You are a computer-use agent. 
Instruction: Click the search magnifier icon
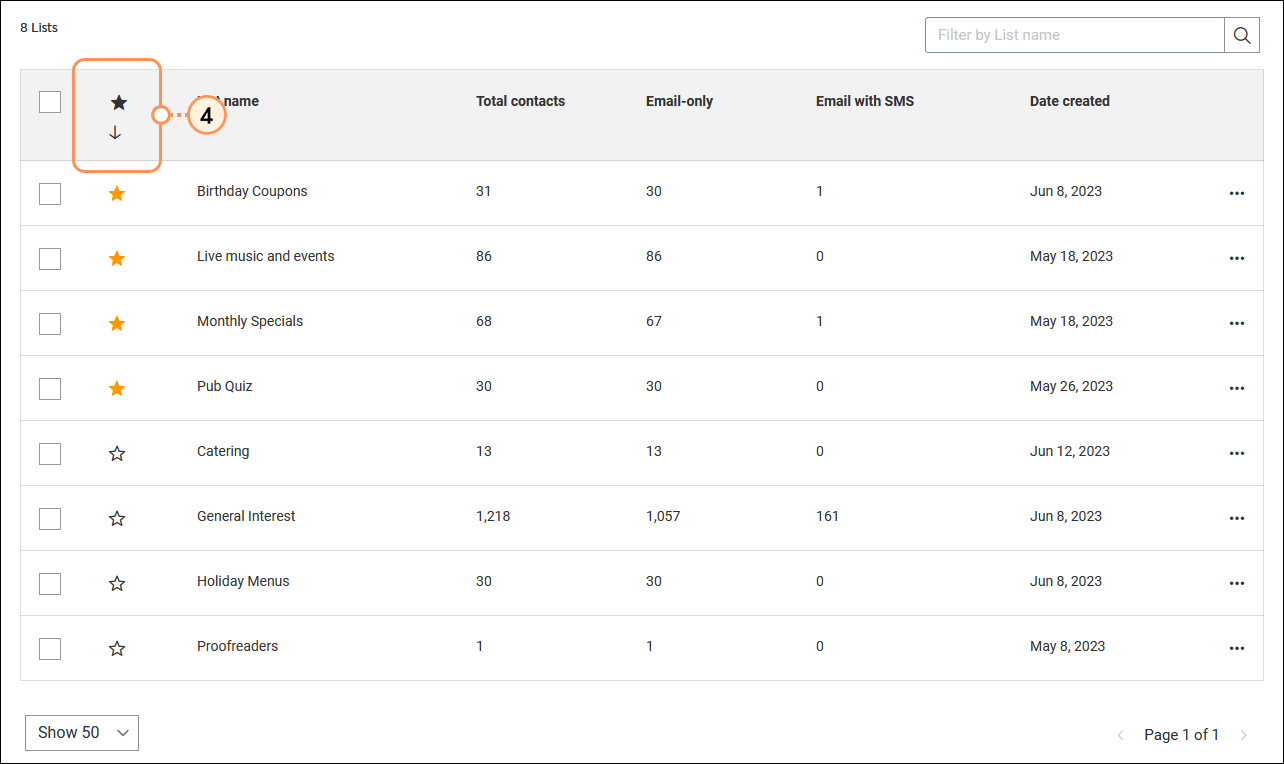1241,35
